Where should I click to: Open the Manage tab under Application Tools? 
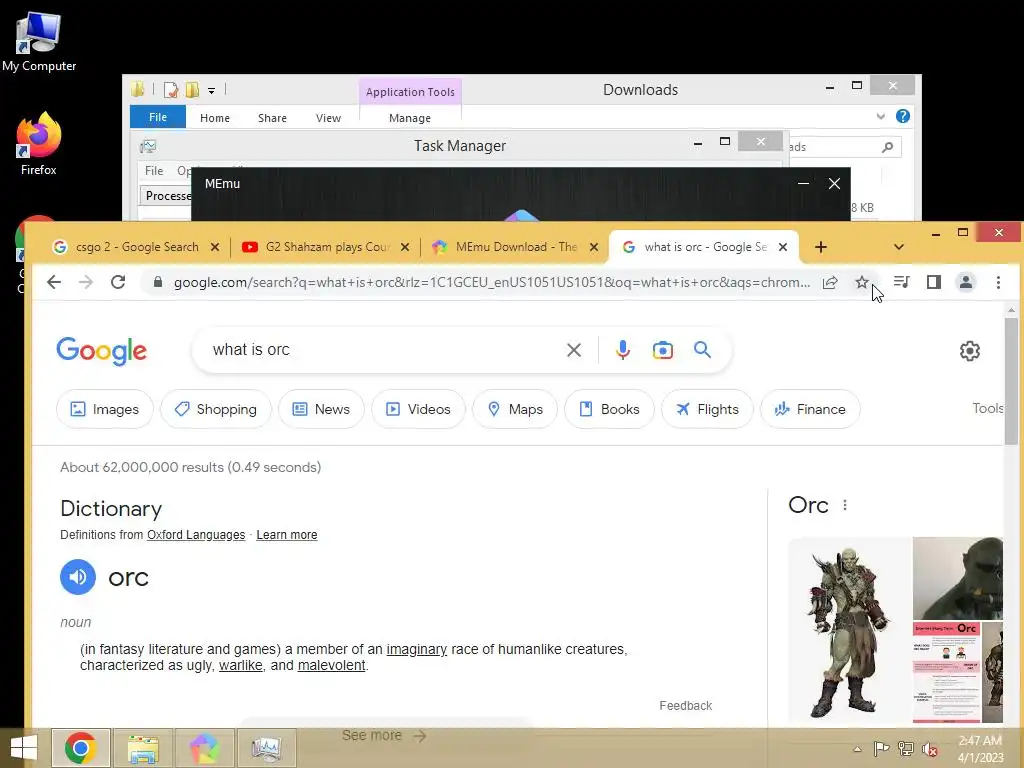pyautogui.click(x=409, y=118)
